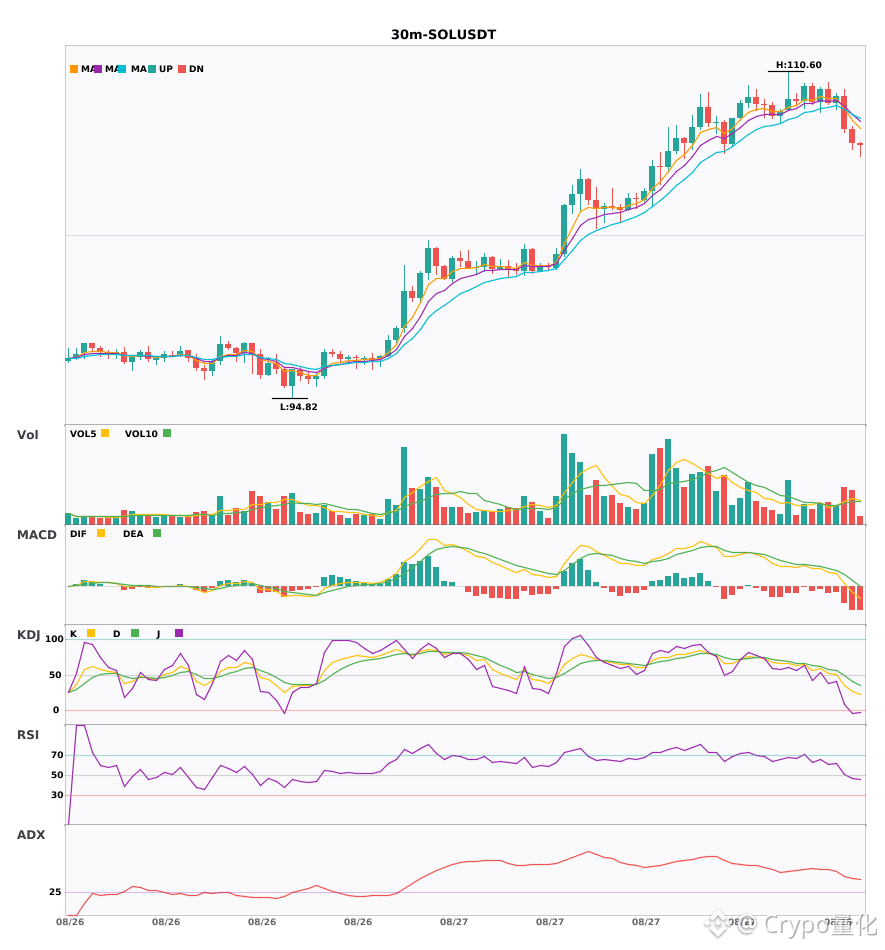Click the Vol panel label
The width and height of the screenshot is (885, 950).
pyautogui.click(x=27, y=434)
